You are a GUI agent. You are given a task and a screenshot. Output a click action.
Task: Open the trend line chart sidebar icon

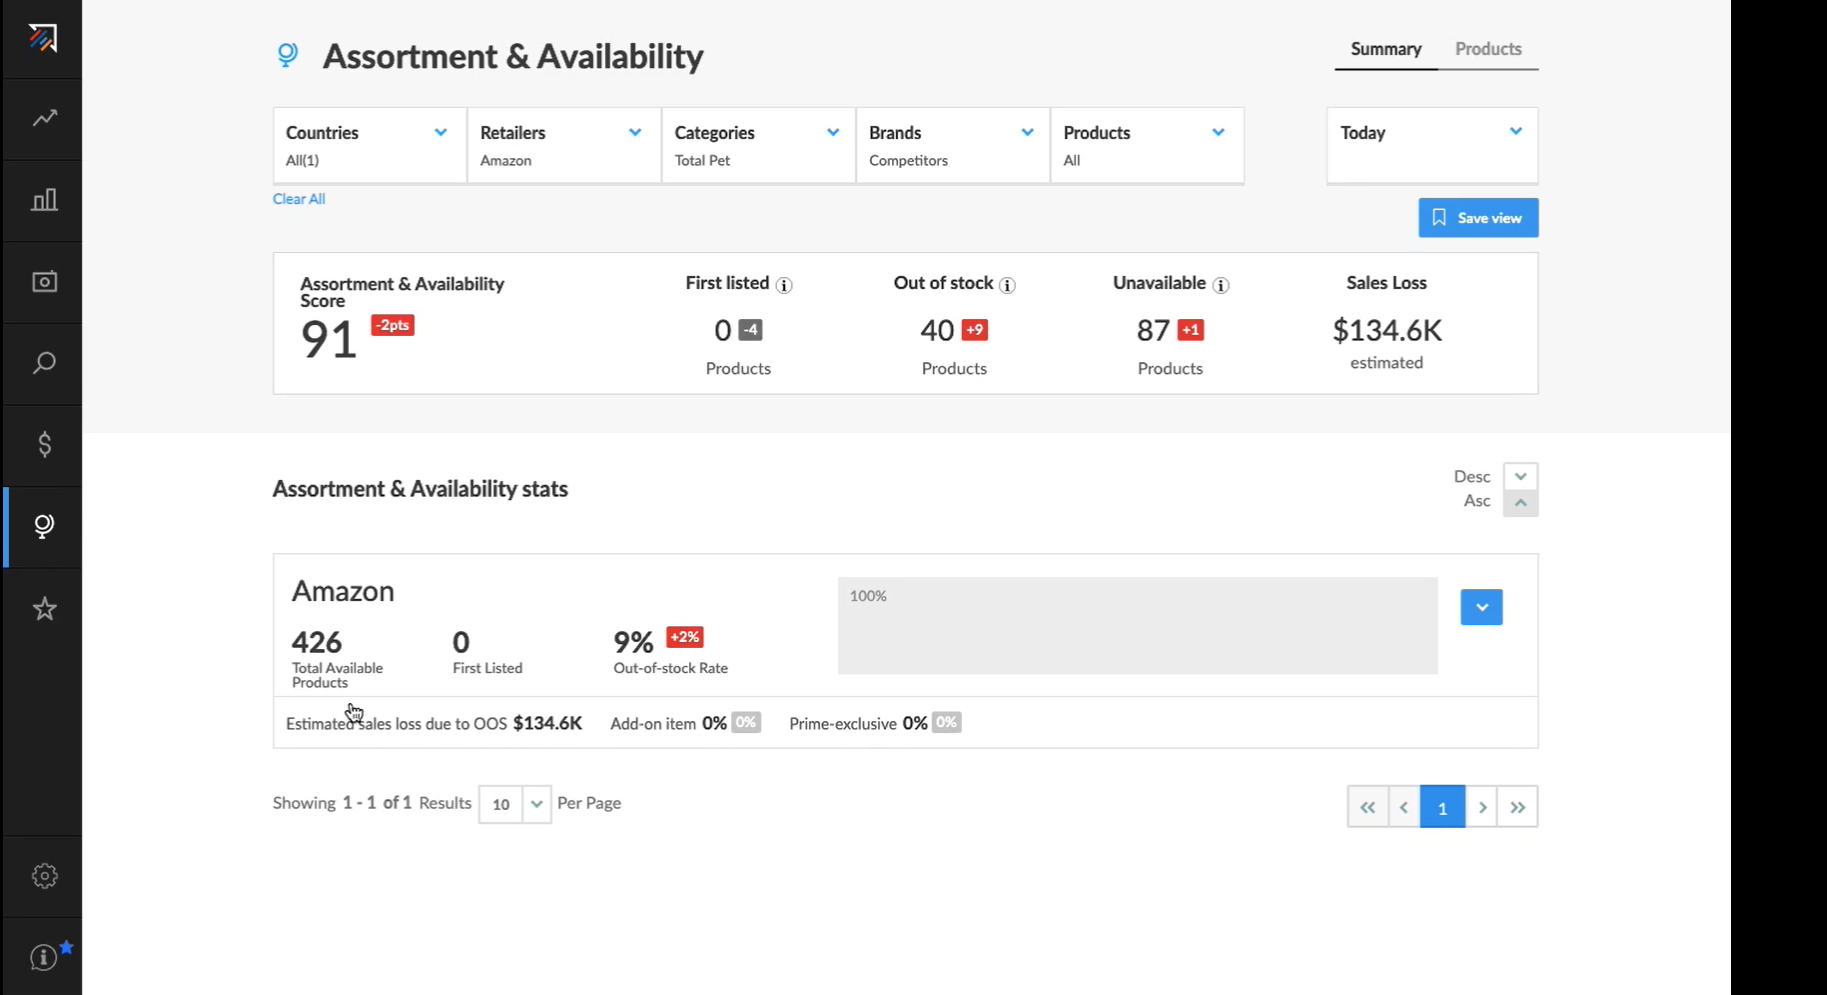pyautogui.click(x=42, y=118)
